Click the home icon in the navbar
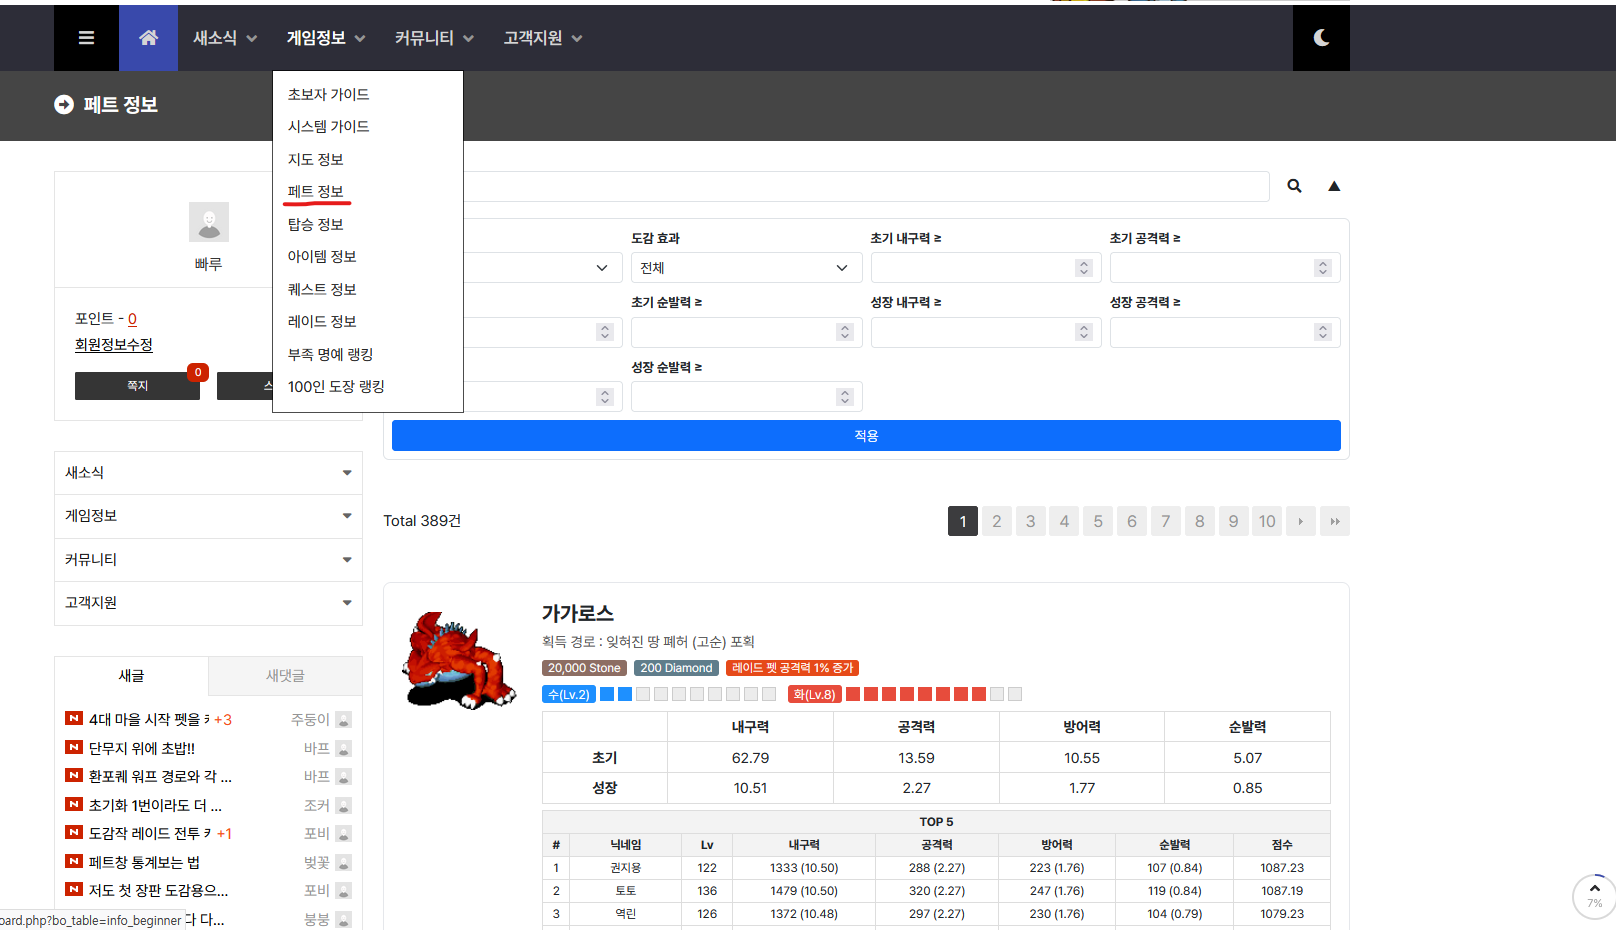Image resolution: width=1616 pixels, height=930 pixels. coord(148,37)
